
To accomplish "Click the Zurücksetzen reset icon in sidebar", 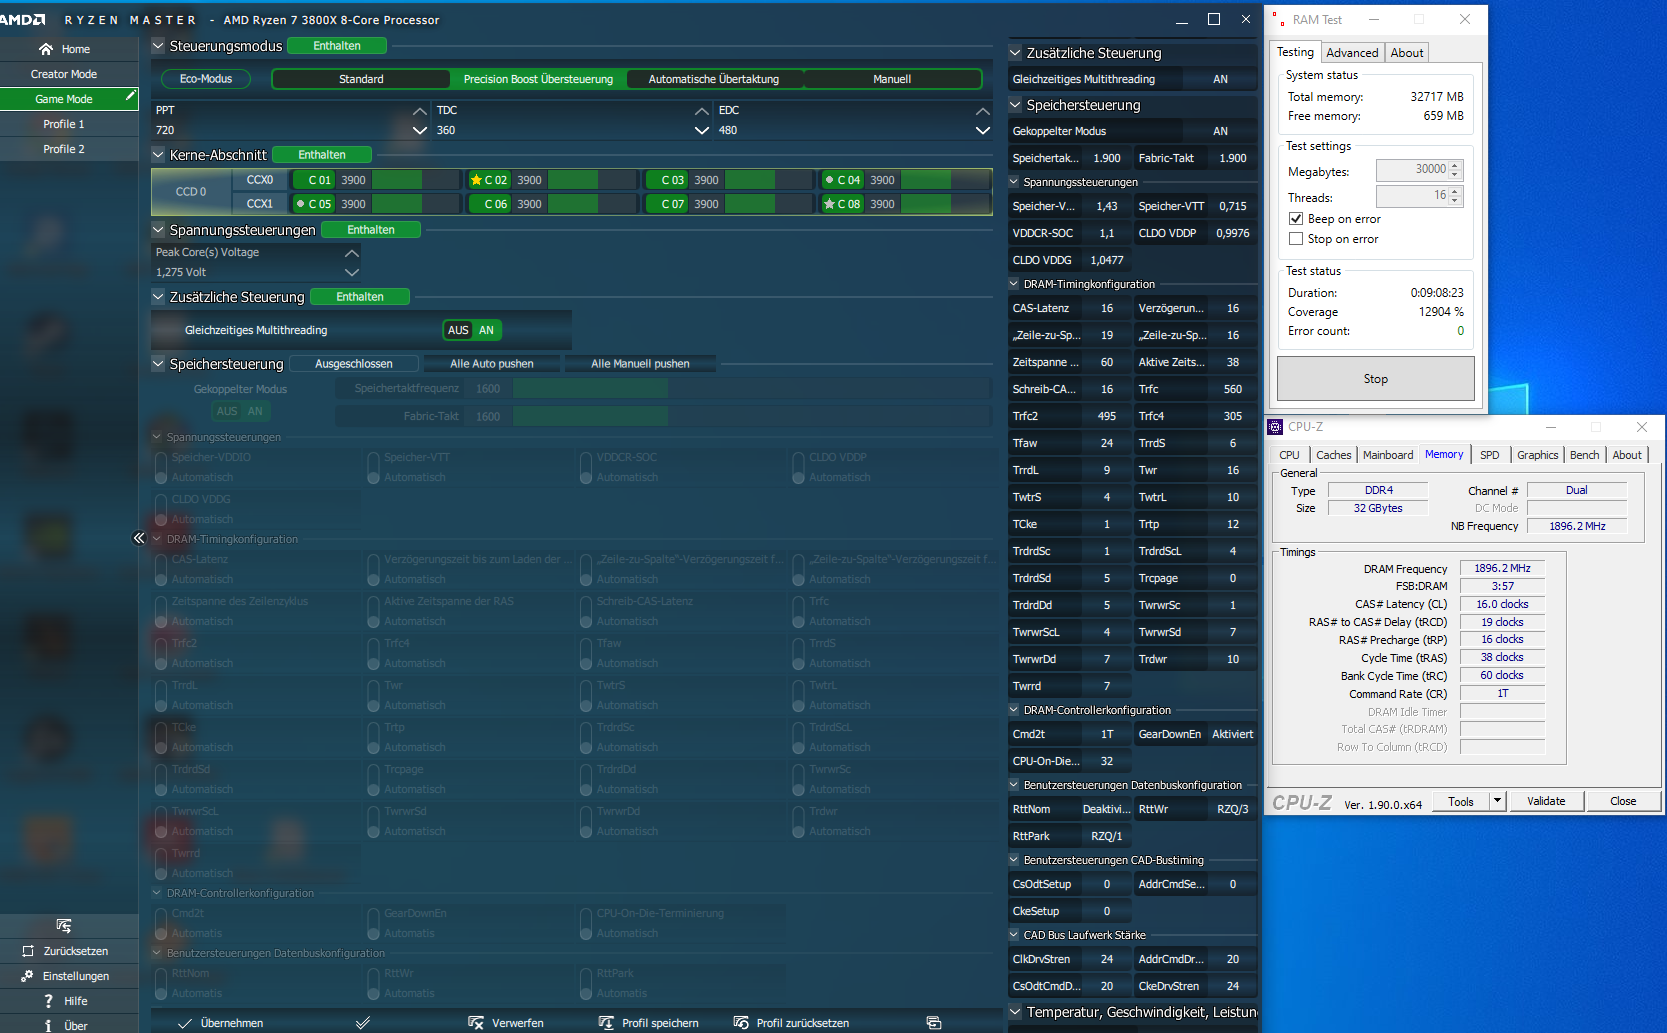I will pos(28,951).
